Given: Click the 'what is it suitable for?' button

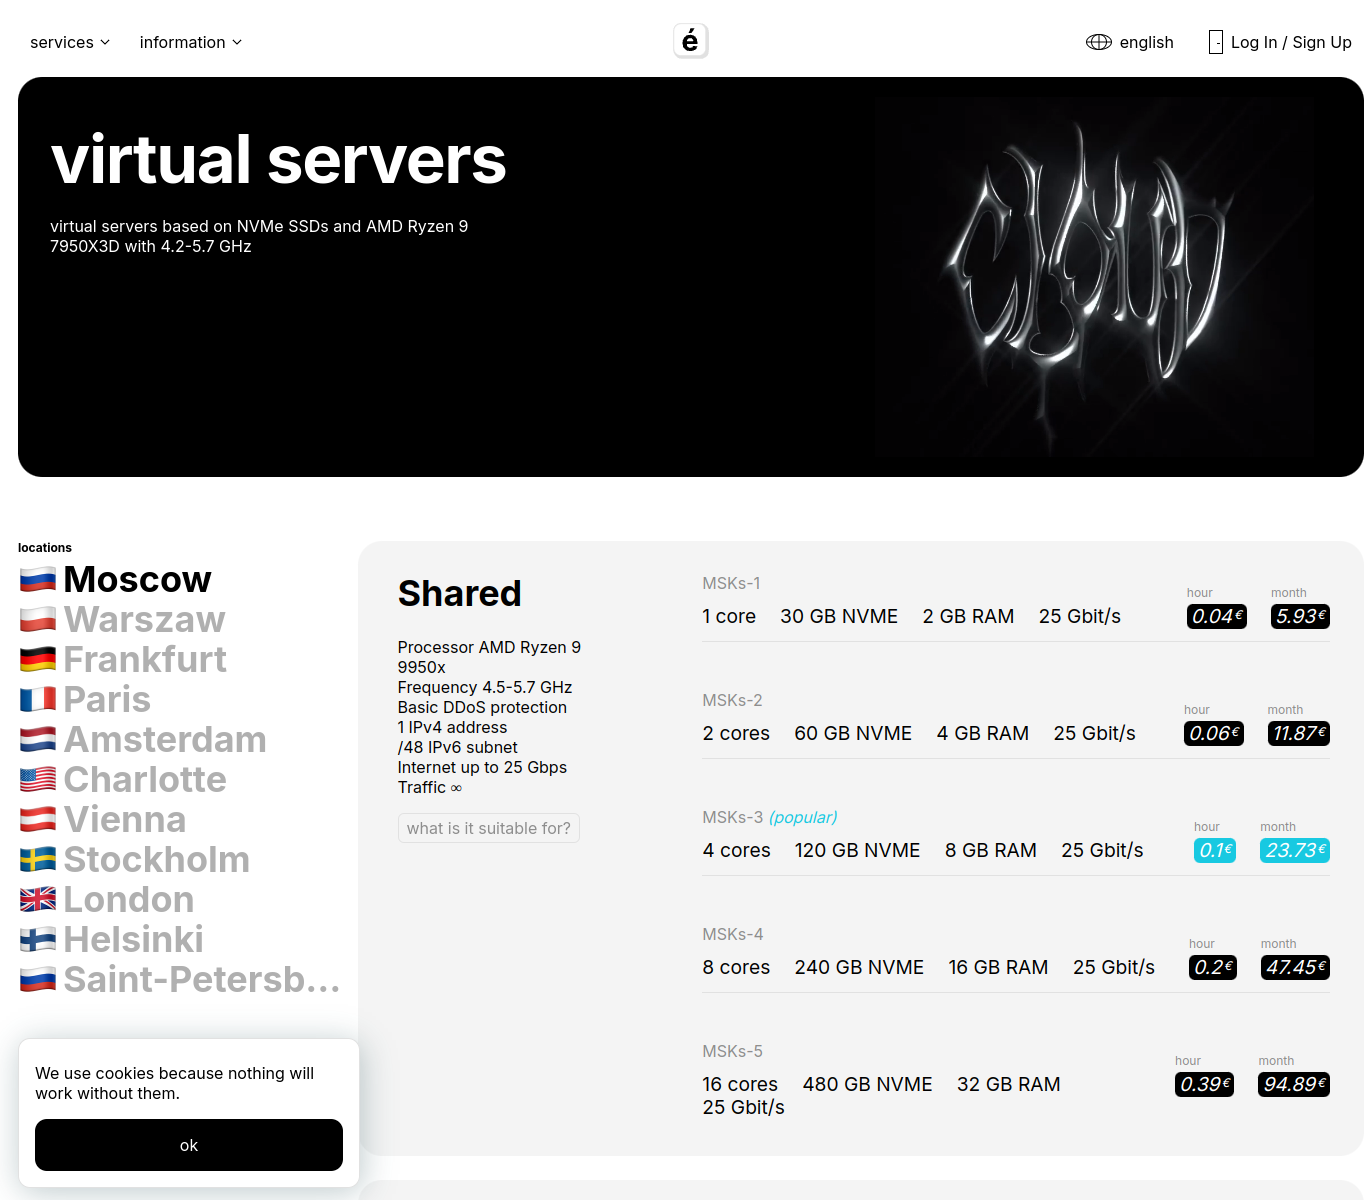Looking at the screenshot, I should click(489, 828).
